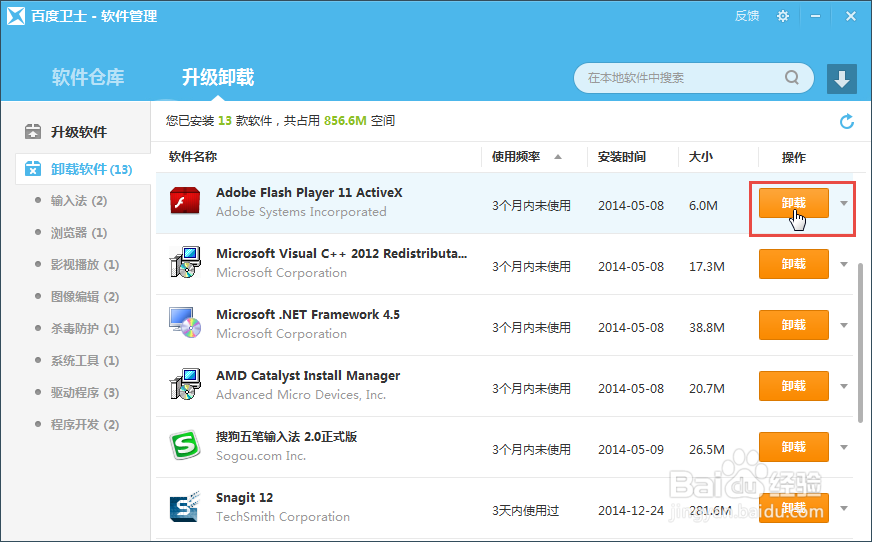
Task: Open the settings gear in title bar
Action: [782, 16]
